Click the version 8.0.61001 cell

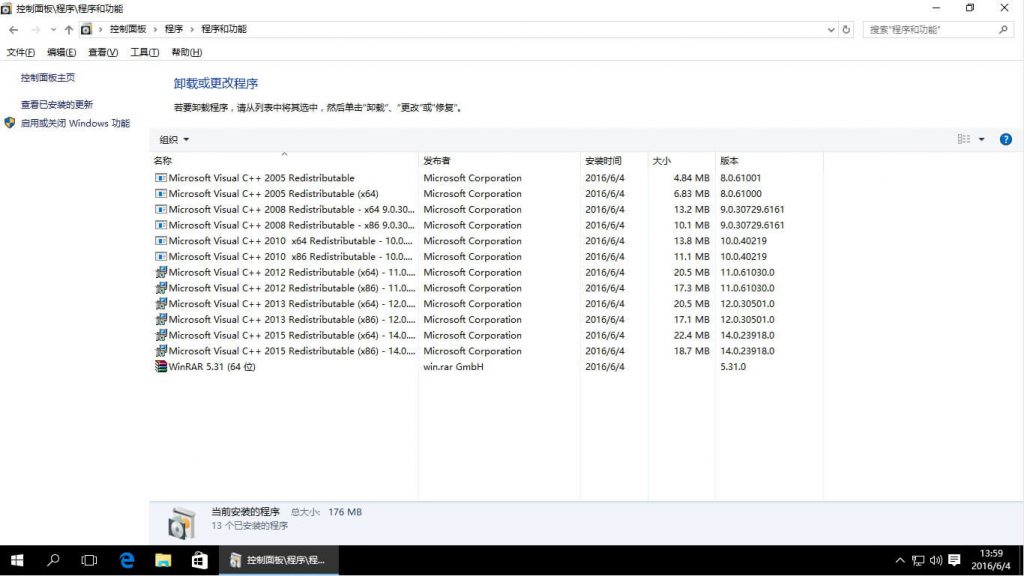coord(741,178)
